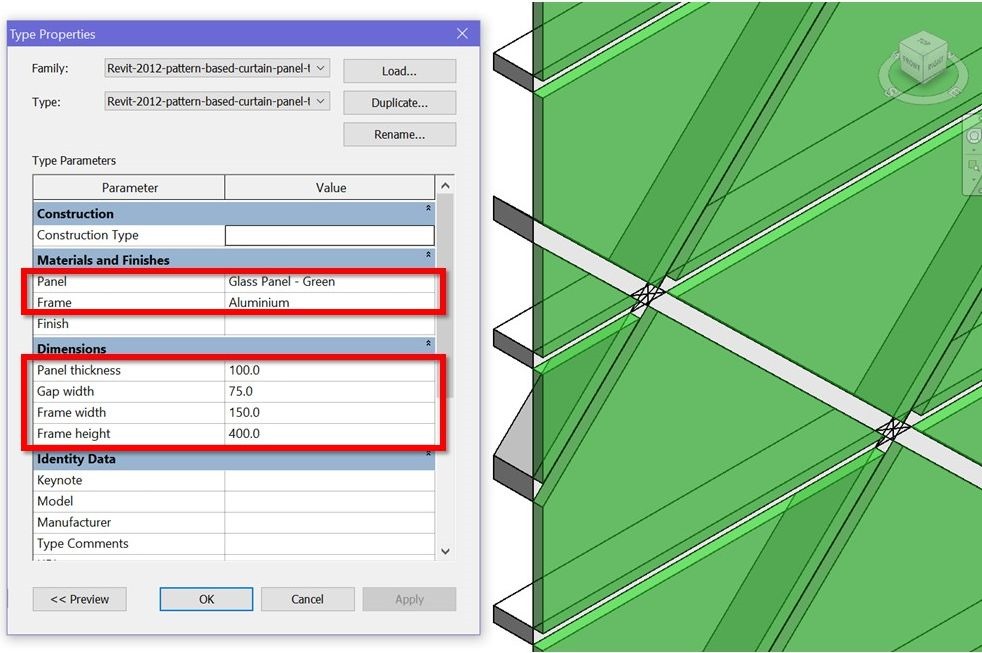This screenshot has height=653, width=982.
Task: Select the Panel parameter row label
Action: [51, 282]
